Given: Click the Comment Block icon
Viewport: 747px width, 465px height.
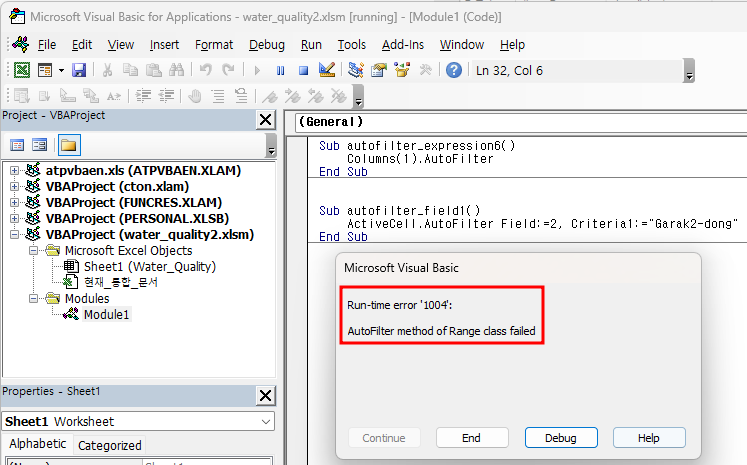Looking at the screenshot, I should (x=218, y=96).
